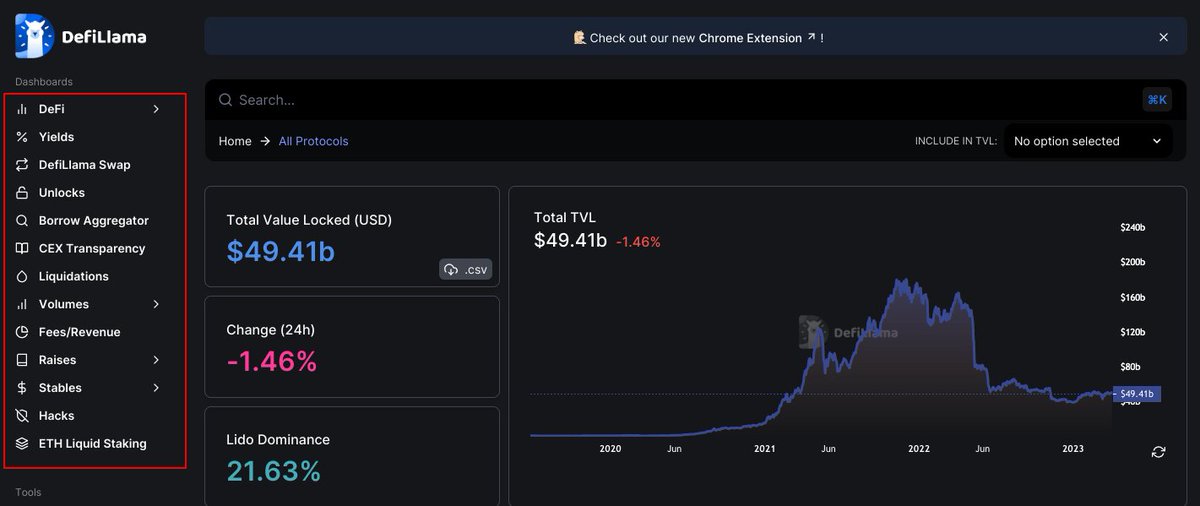Click the INCLUDE IN TVL label
The width and height of the screenshot is (1200, 506).
pos(956,142)
